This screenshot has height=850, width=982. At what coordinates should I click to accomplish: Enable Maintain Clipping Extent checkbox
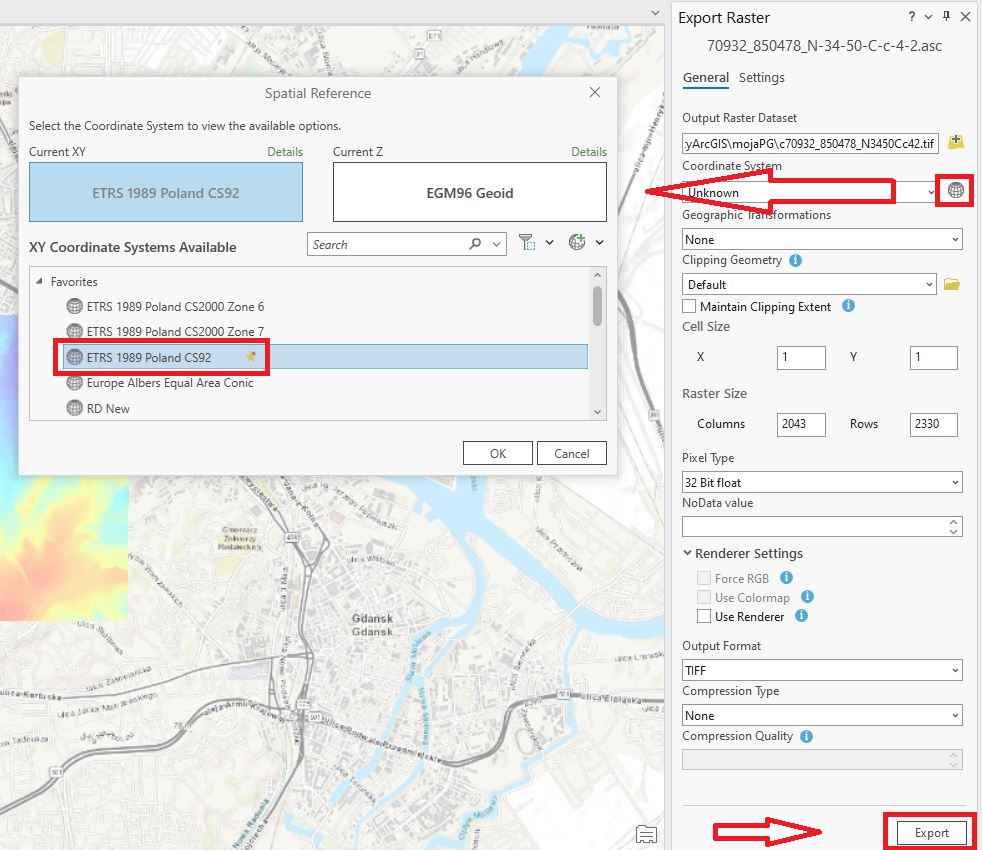coord(689,306)
